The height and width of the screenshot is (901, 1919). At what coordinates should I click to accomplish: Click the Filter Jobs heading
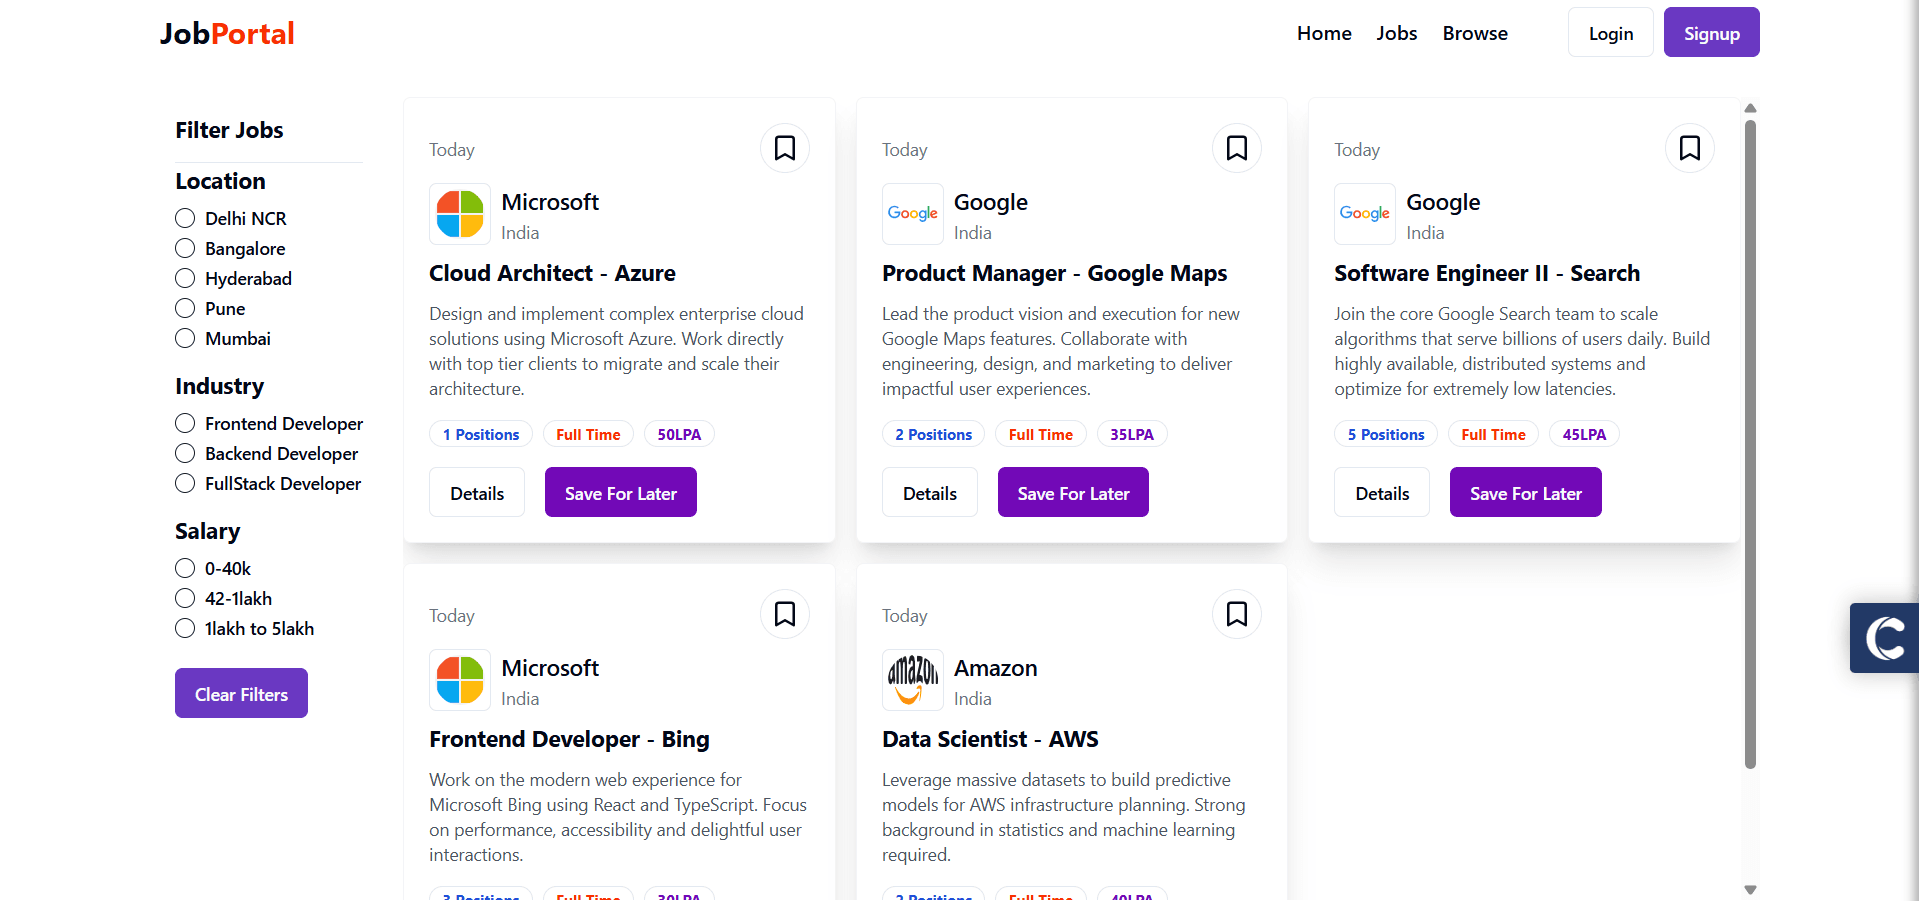pos(229,130)
